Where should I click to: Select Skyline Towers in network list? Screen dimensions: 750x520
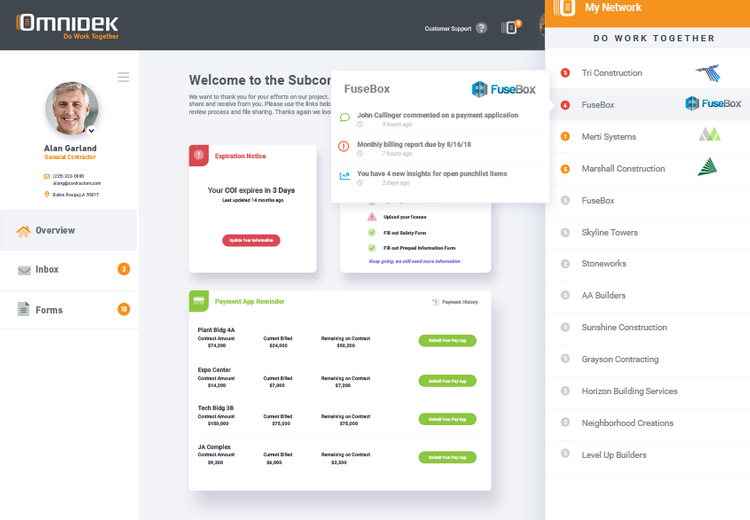click(648, 232)
